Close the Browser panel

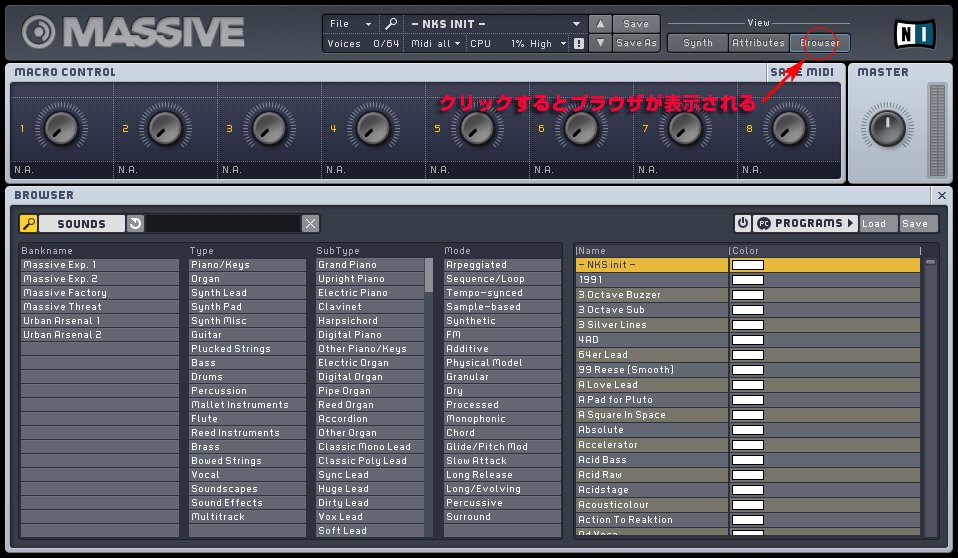[942, 196]
